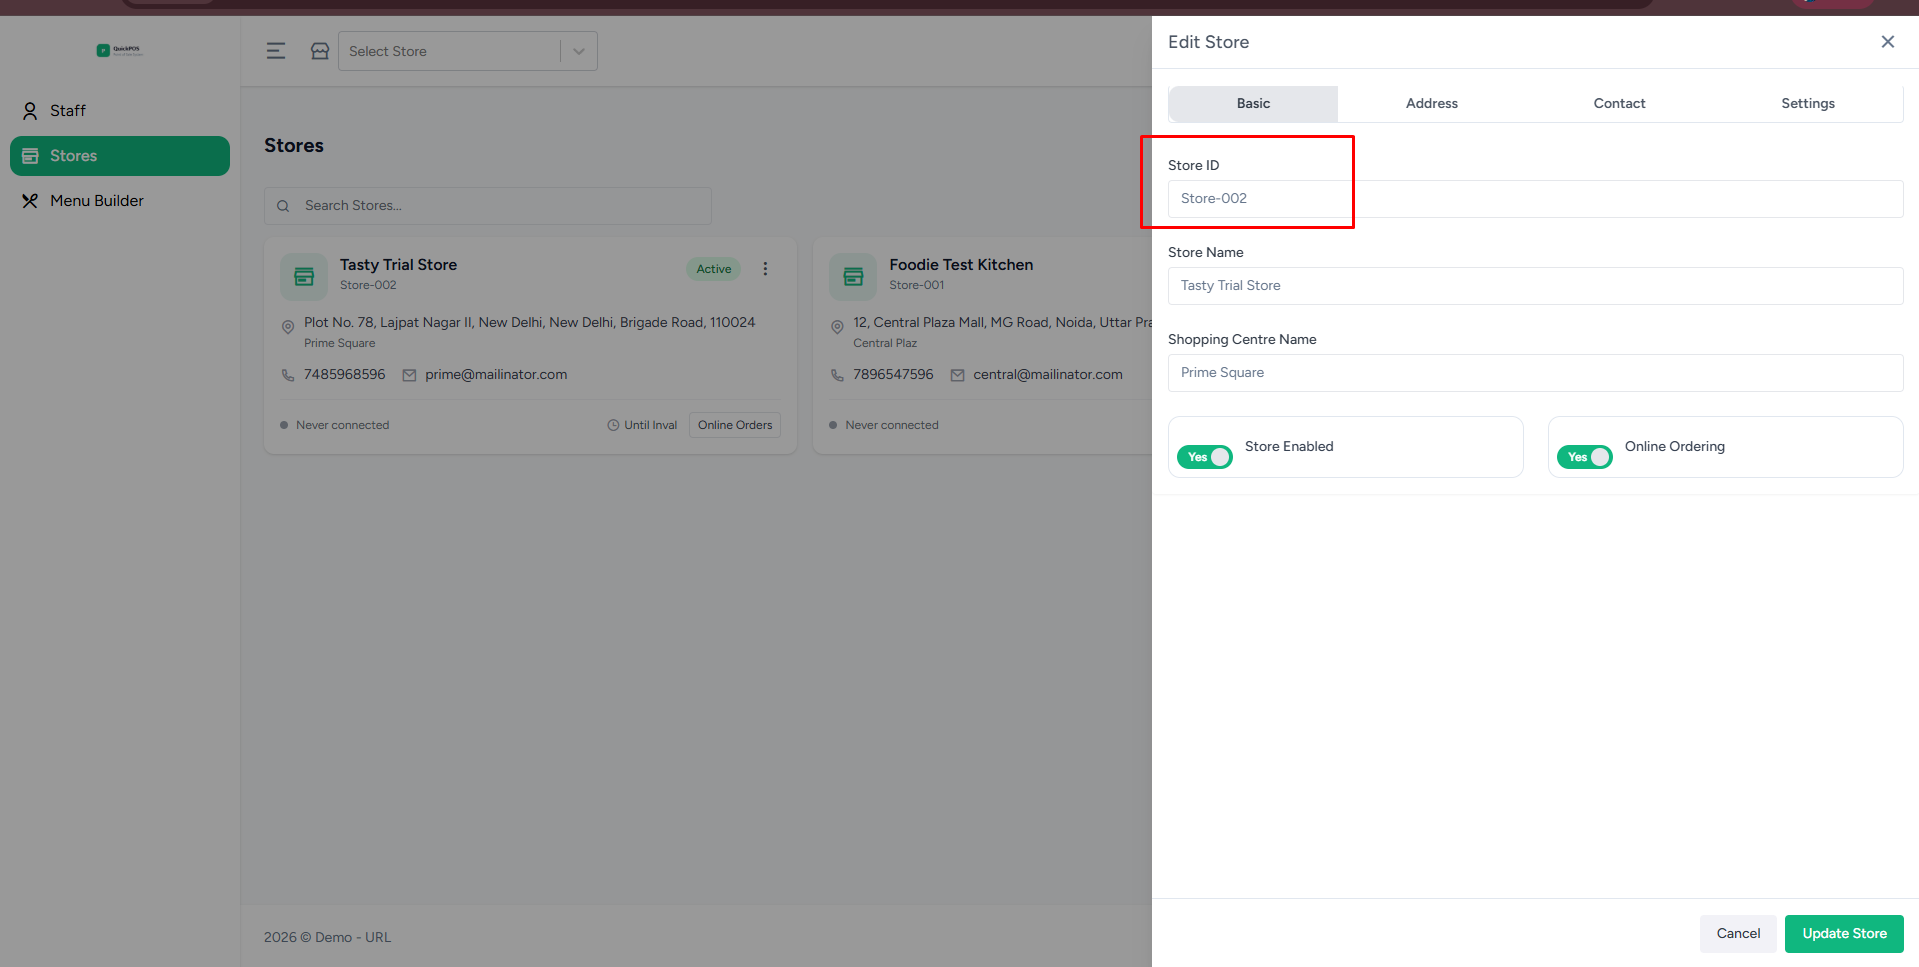The image size is (1919, 967).
Task: Open three-dot menu on Tasty Trial Store
Action: (766, 269)
